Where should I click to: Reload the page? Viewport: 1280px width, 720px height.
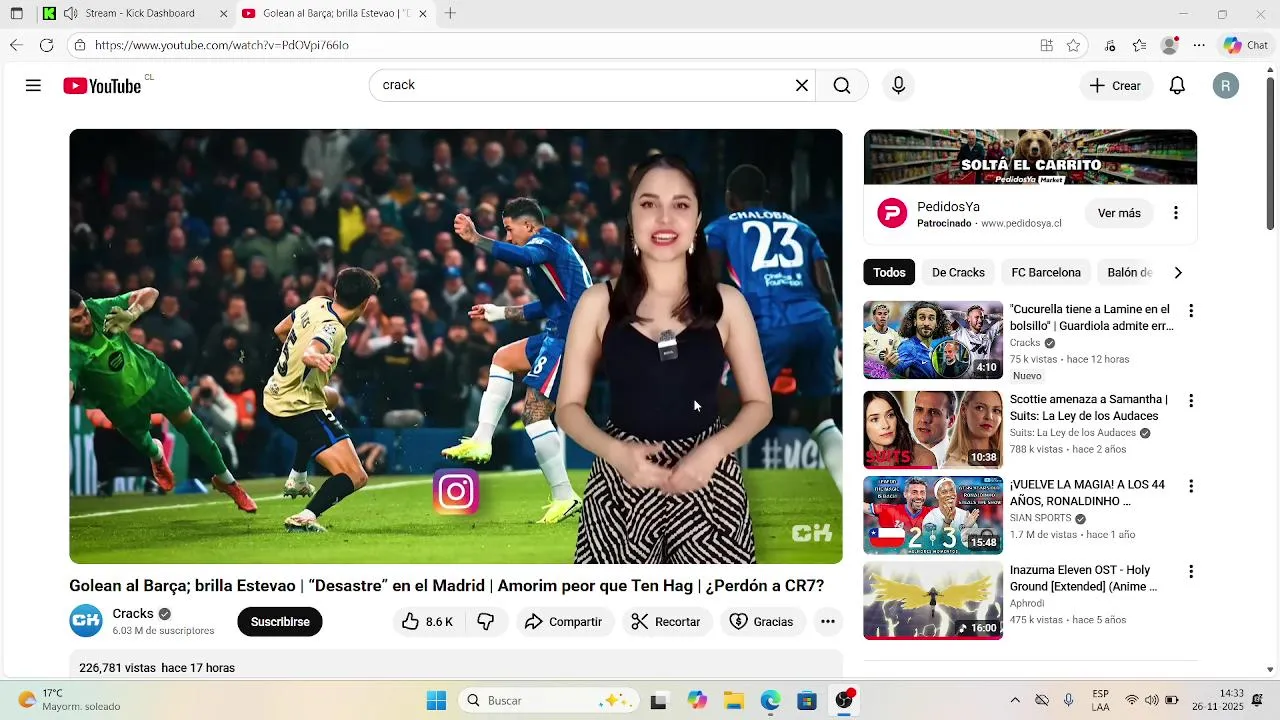click(46, 45)
